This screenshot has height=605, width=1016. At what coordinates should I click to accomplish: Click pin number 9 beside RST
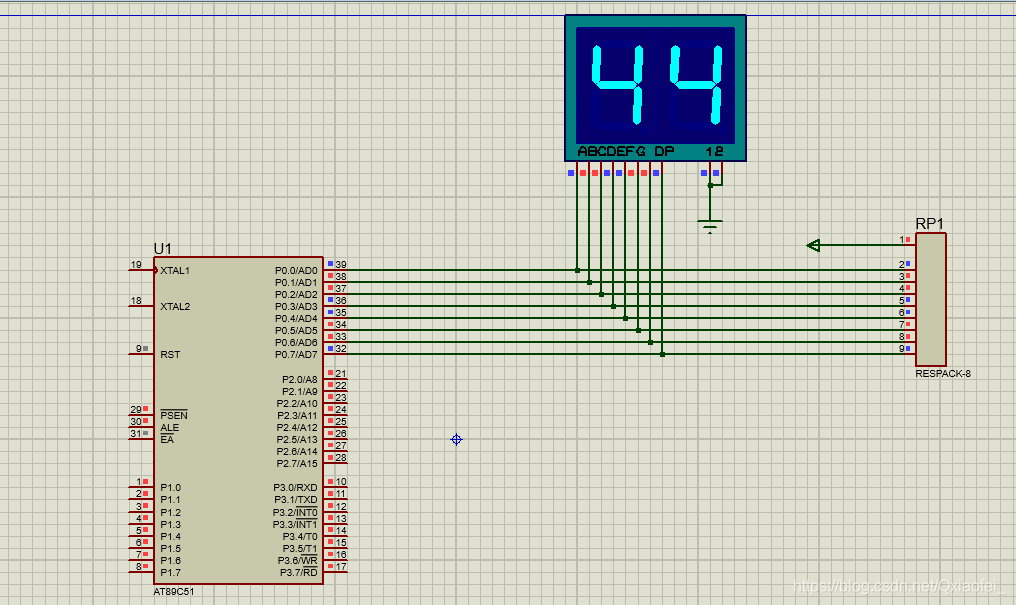[139, 348]
